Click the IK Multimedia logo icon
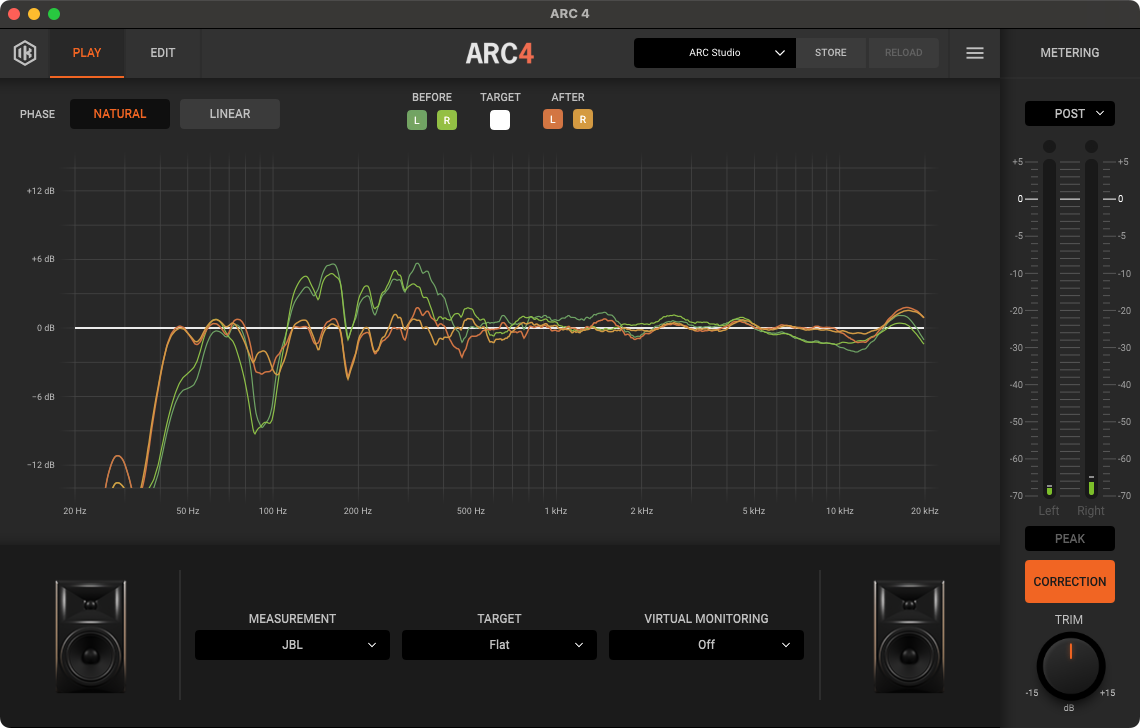Image resolution: width=1140 pixels, height=728 pixels. coord(25,53)
